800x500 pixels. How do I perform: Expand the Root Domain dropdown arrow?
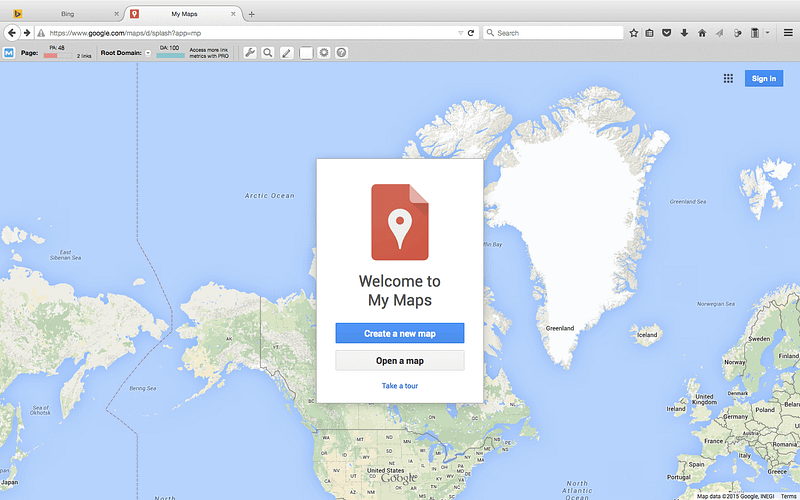pyautogui.click(x=148, y=53)
